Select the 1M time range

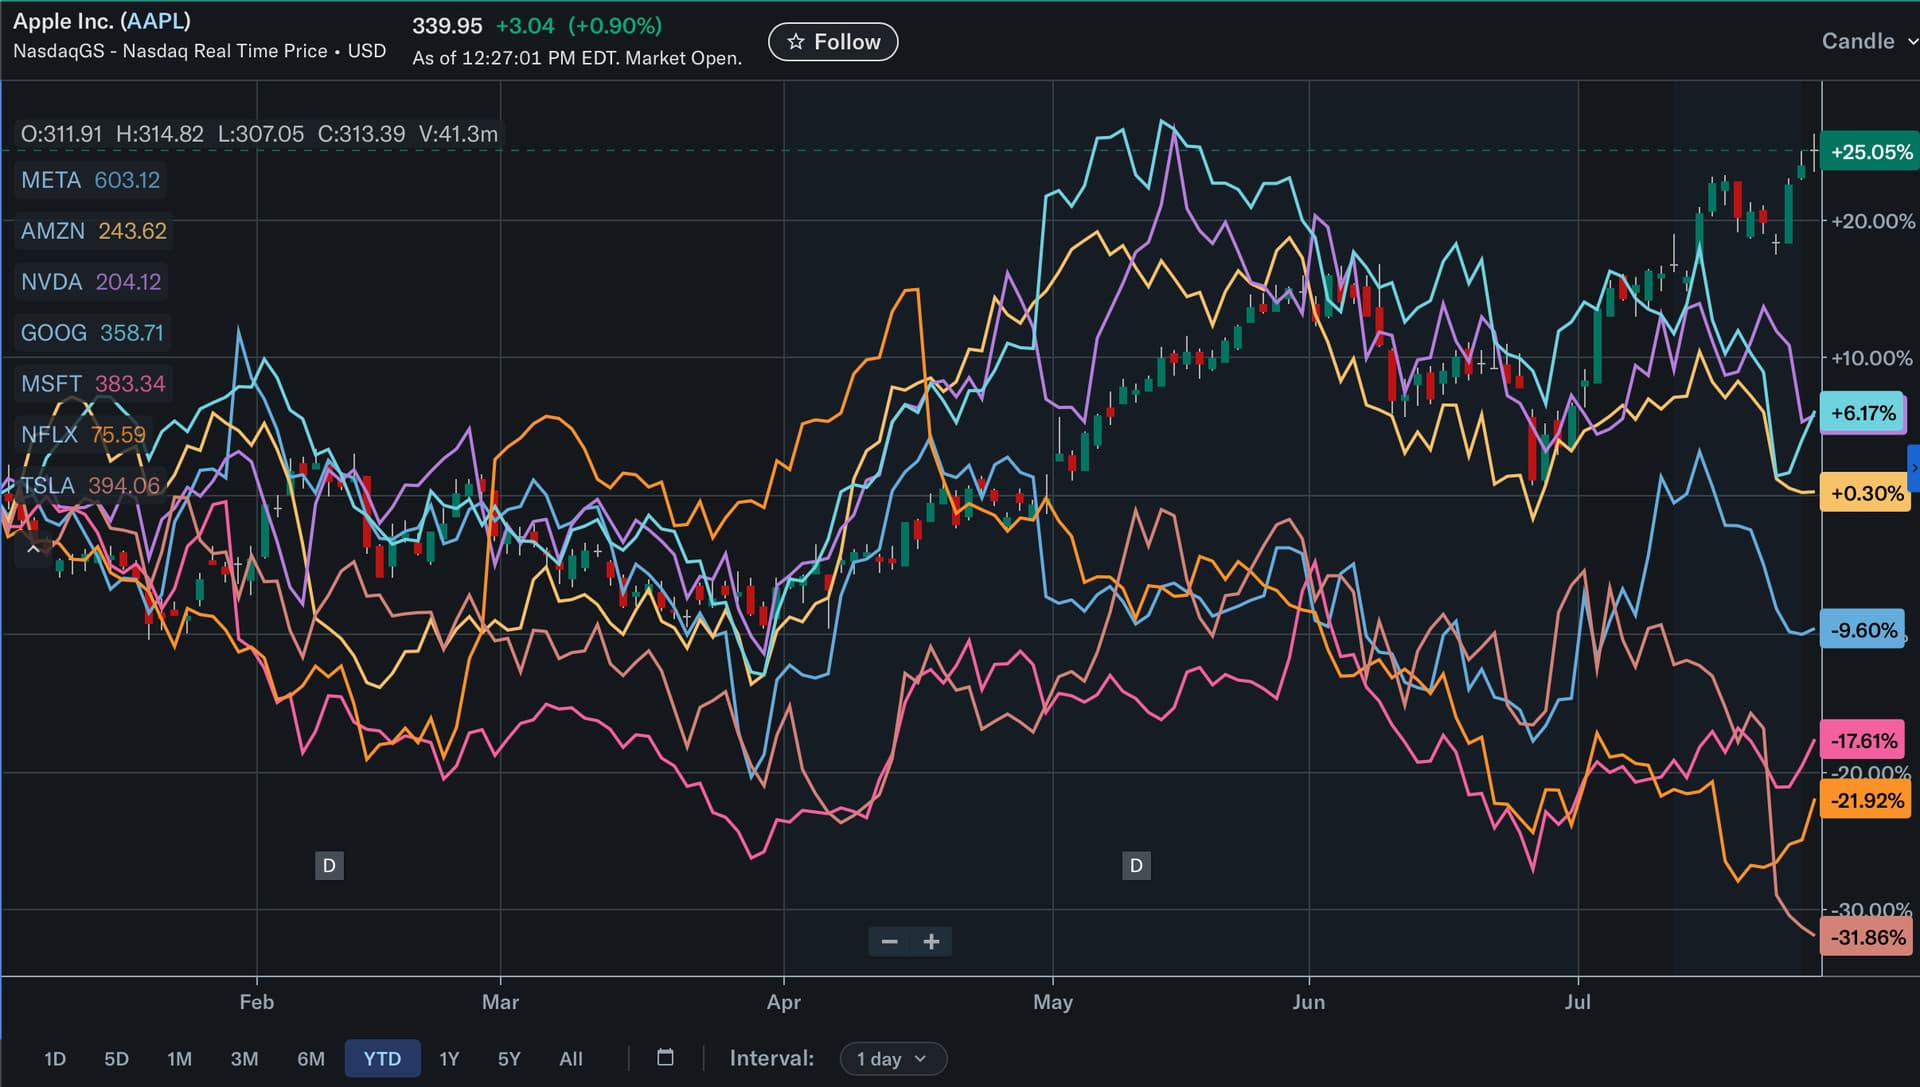click(180, 1059)
